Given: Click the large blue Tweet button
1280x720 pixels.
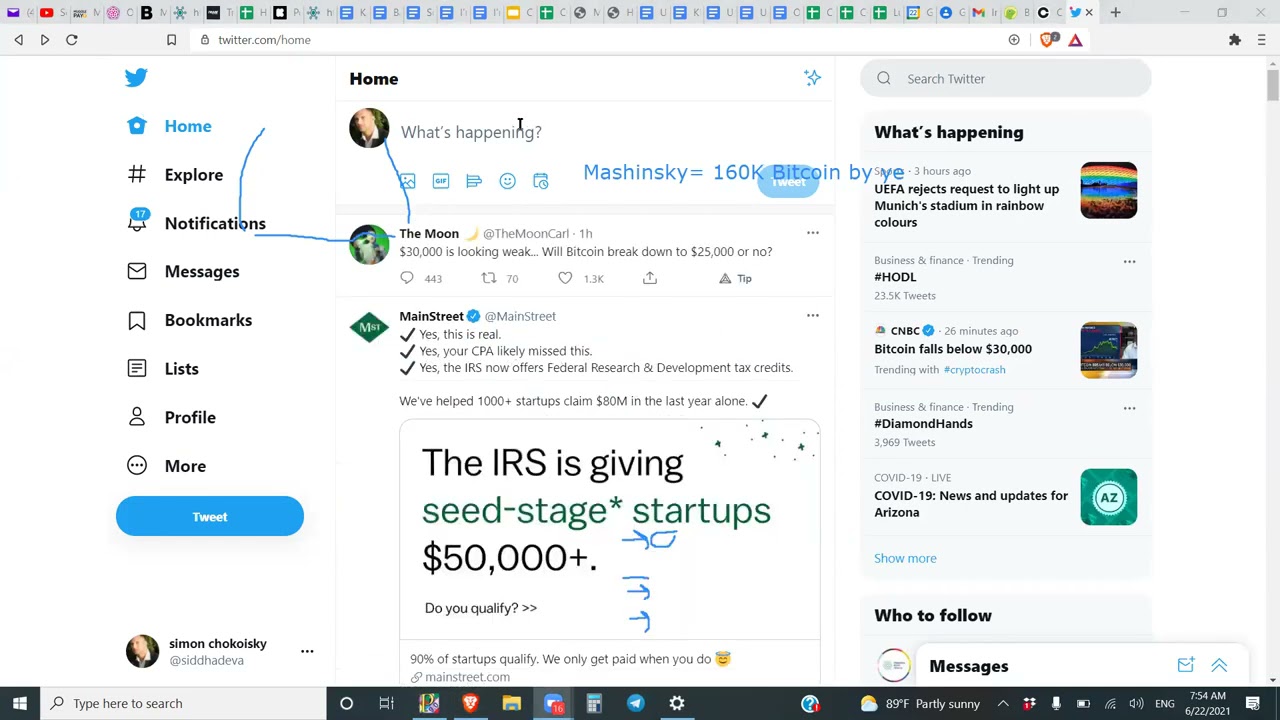Looking at the screenshot, I should click(209, 516).
